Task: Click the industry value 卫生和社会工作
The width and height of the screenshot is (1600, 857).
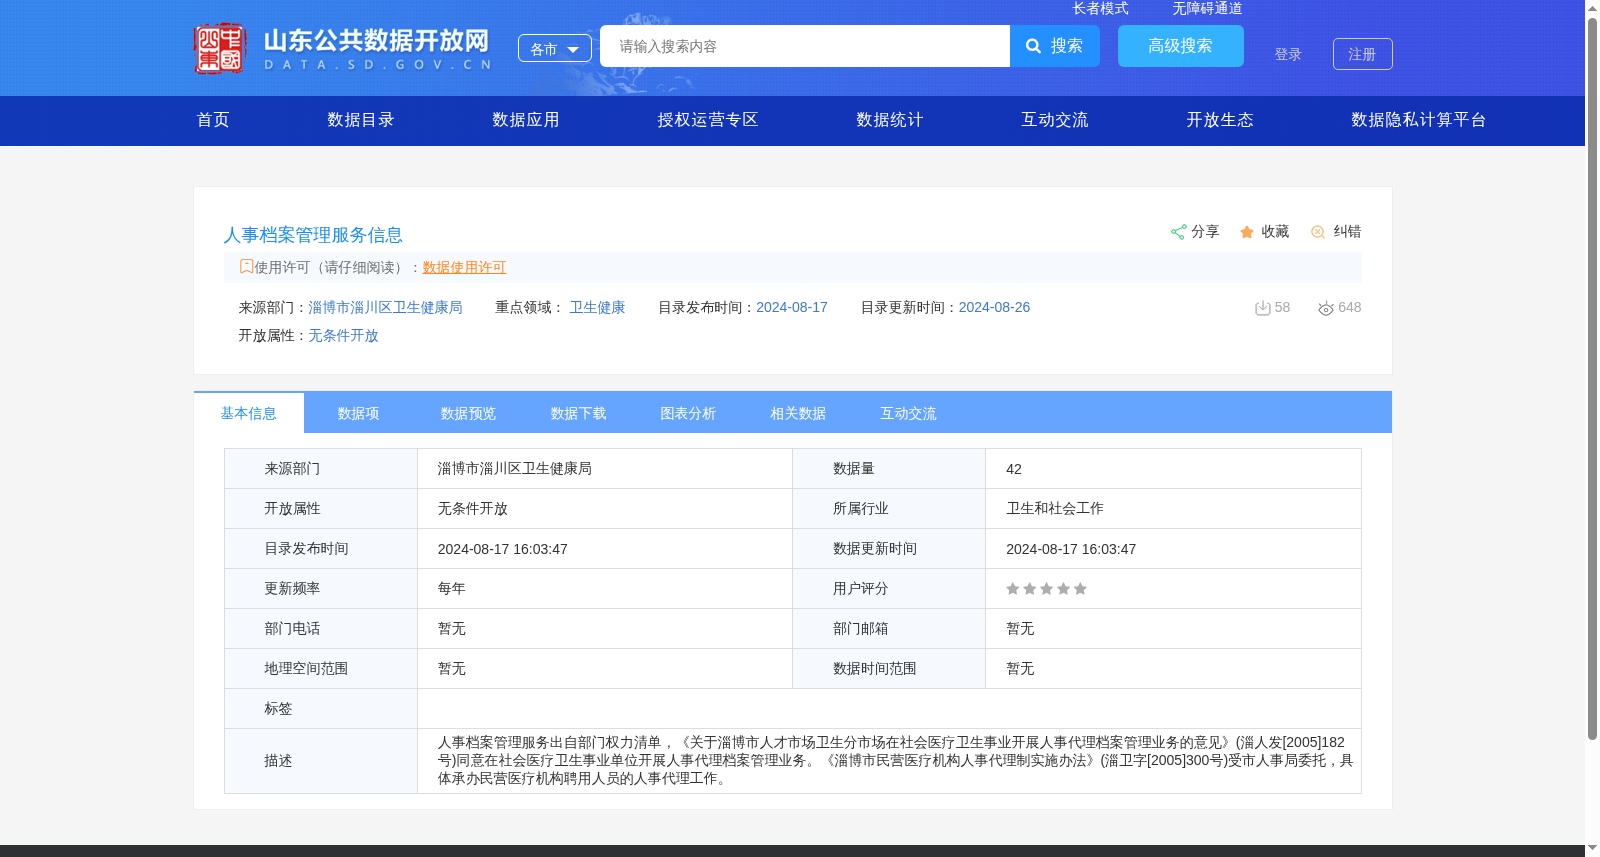Action: click(x=1055, y=508)
